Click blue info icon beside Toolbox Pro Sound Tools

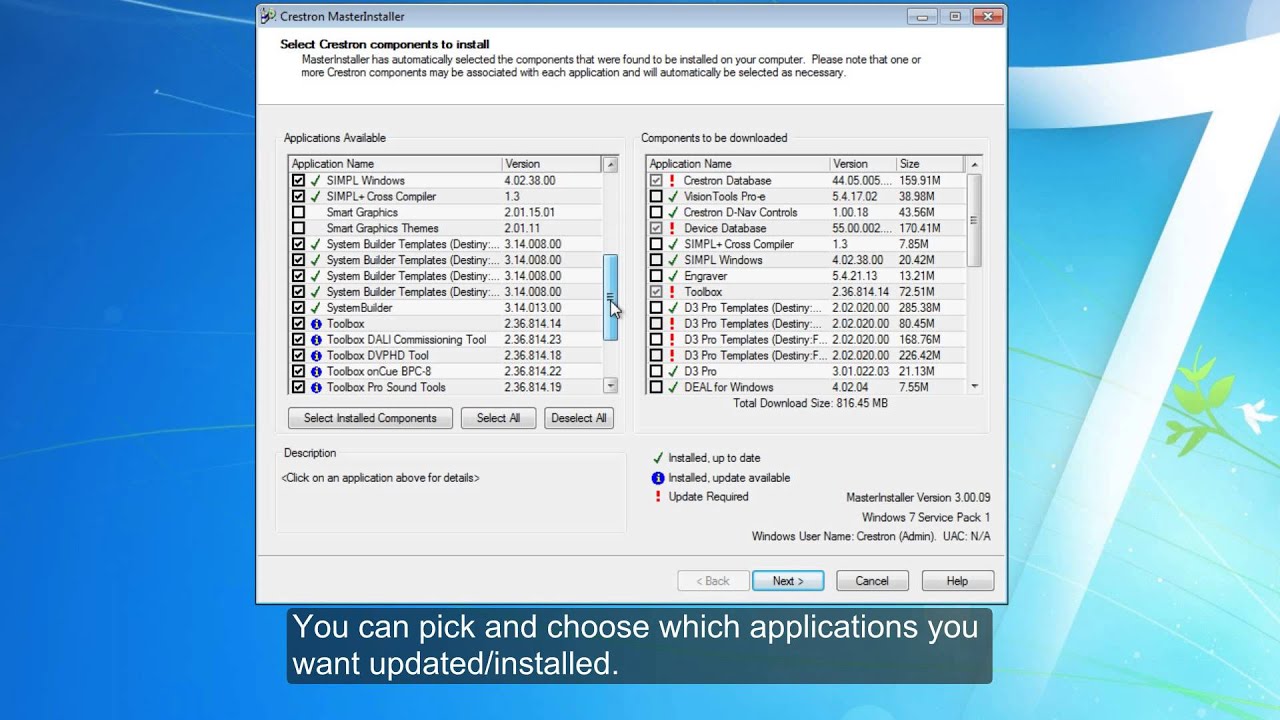316,388
